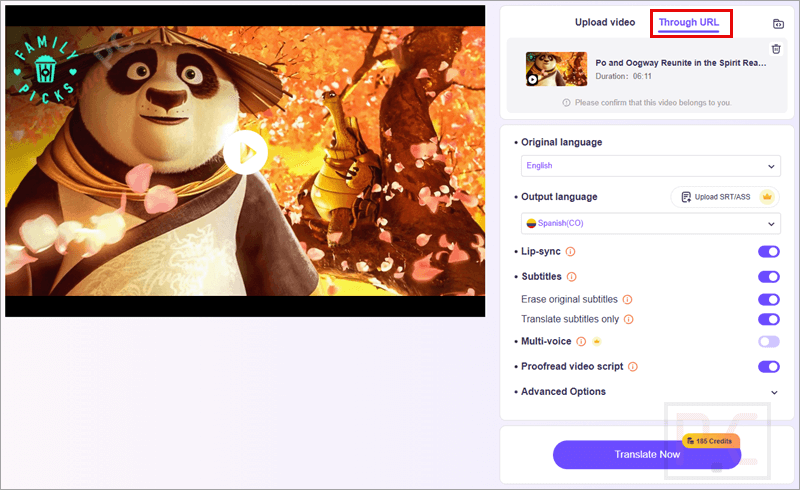Toggle Erase original subtitles switch
This screenshot has height=490, width=800.
(x=769, y=300)
